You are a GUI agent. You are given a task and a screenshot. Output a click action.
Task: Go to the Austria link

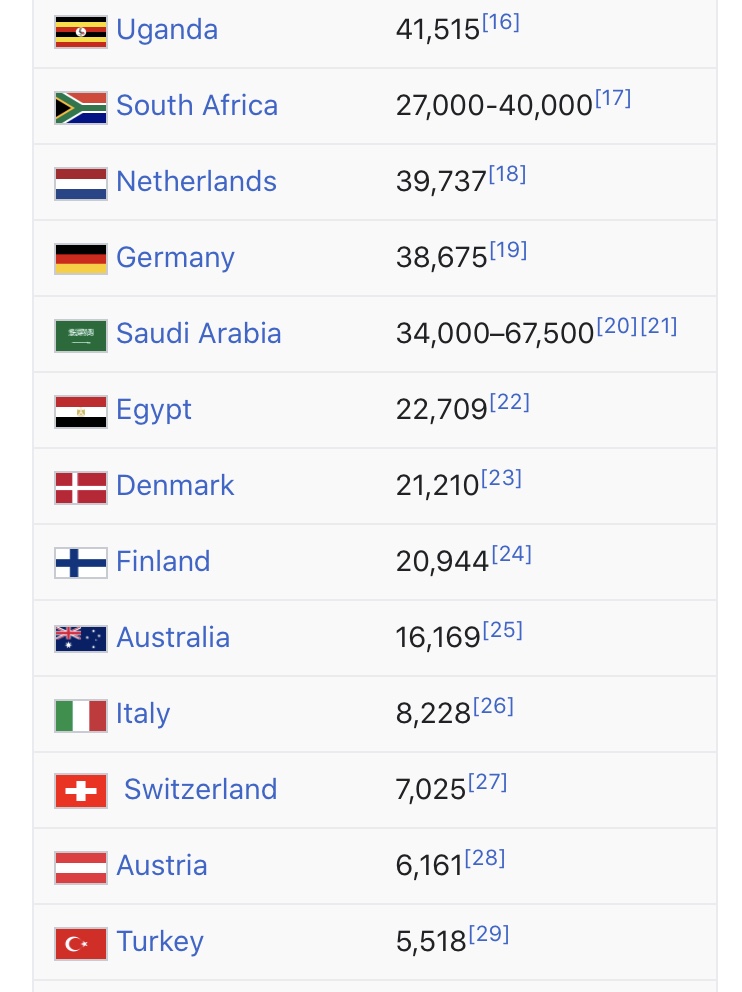point(162,865)
